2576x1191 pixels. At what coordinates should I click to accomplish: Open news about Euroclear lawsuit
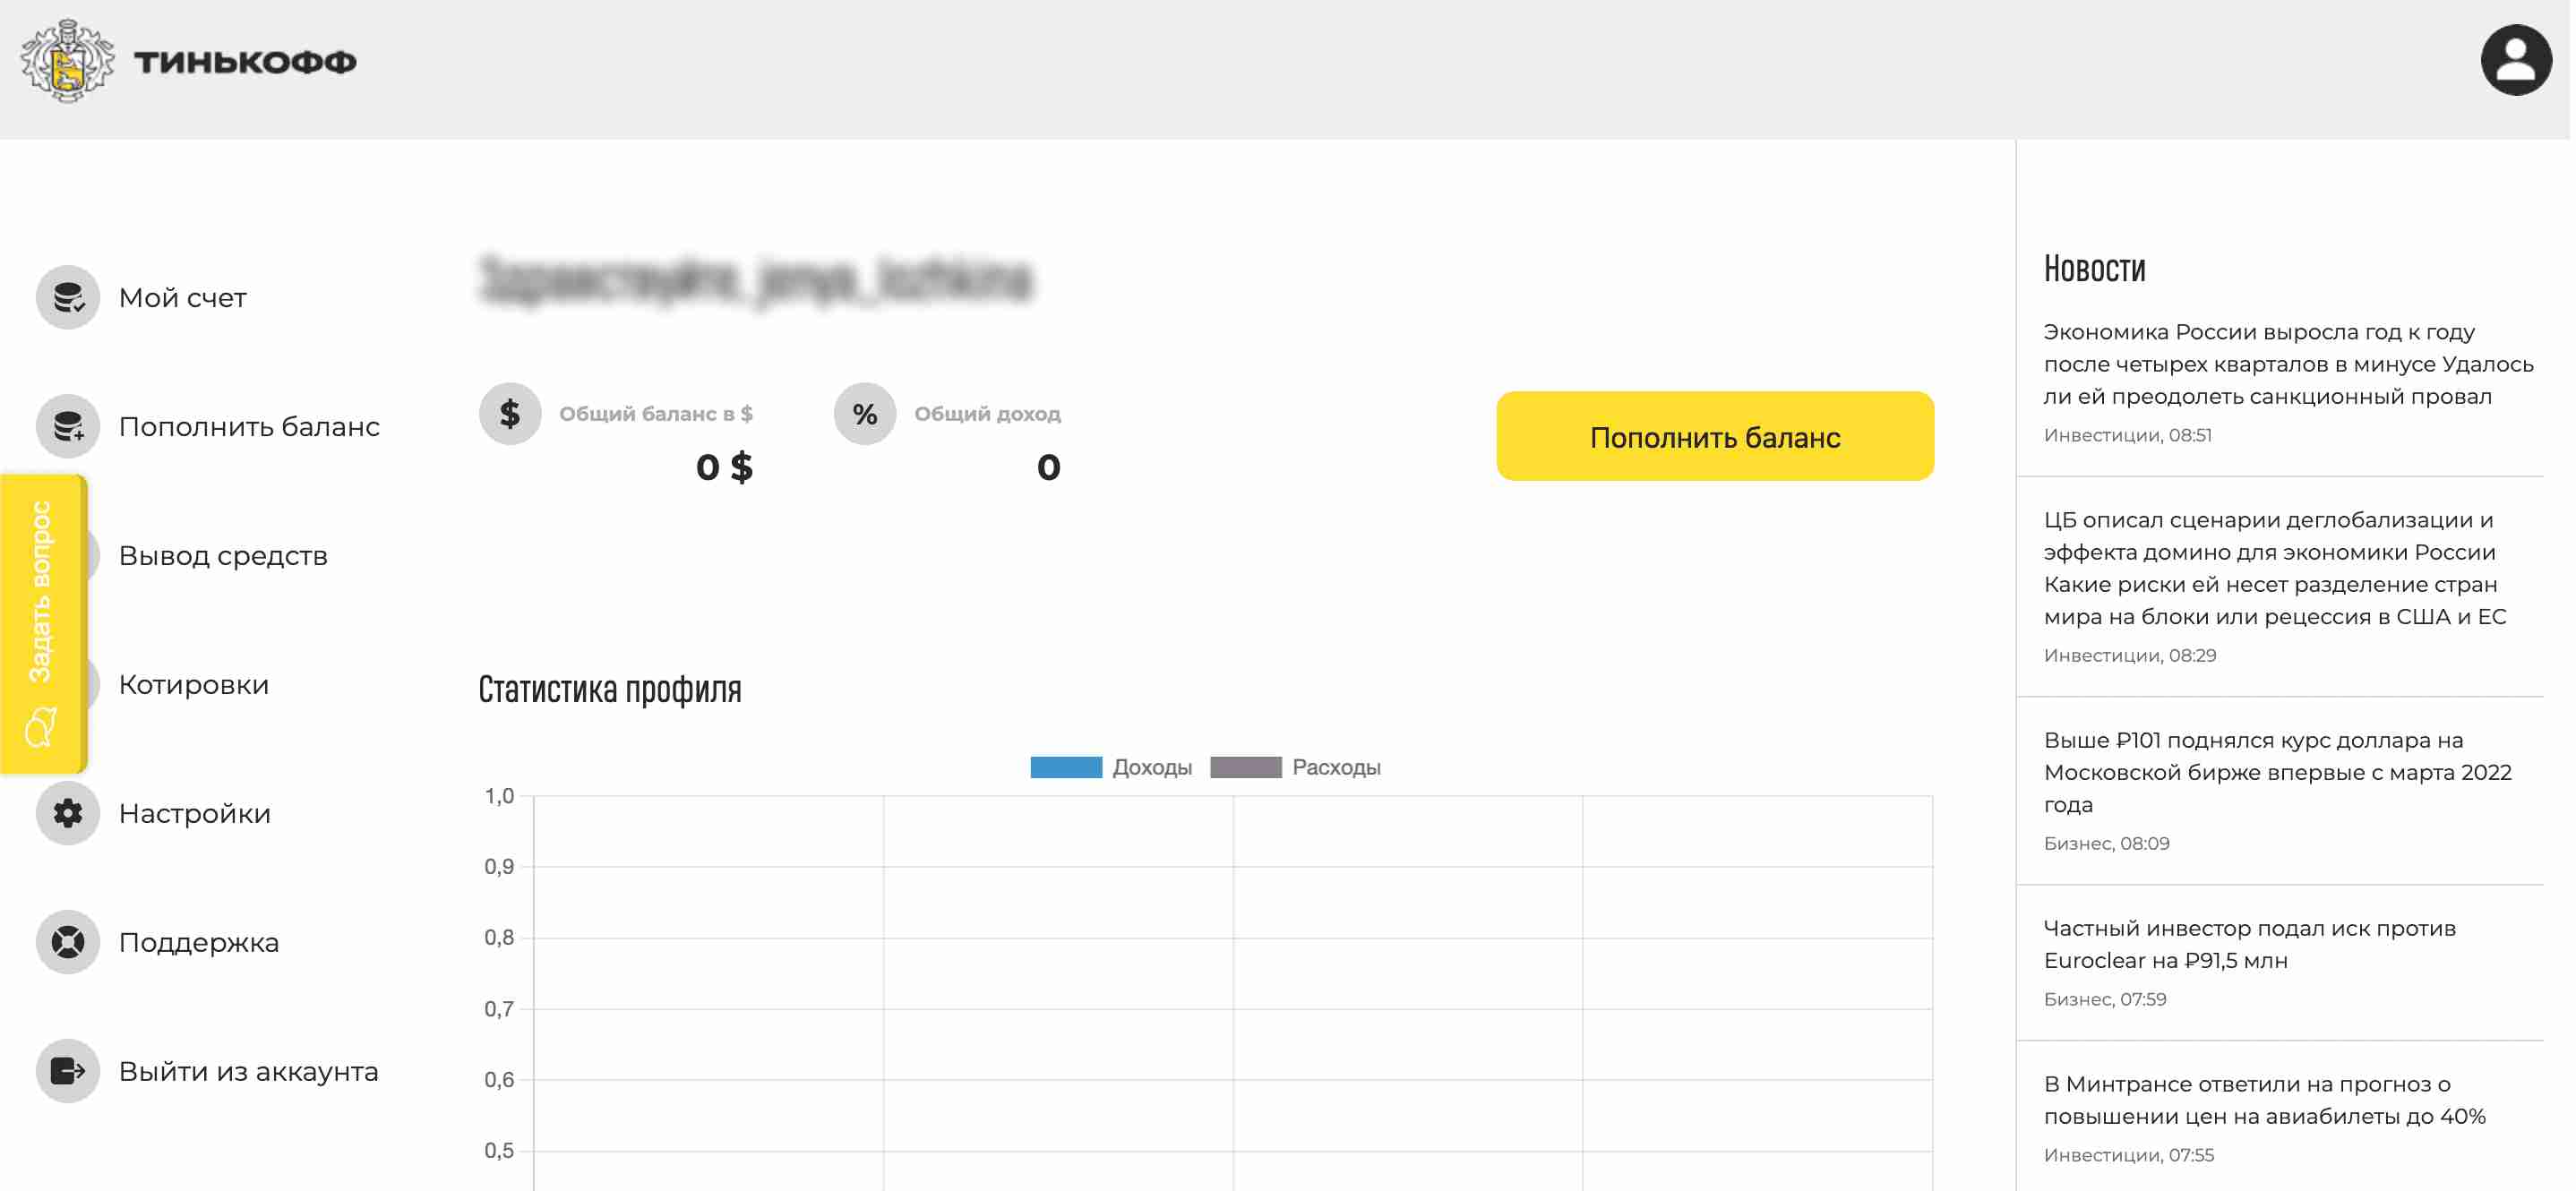2250,944
